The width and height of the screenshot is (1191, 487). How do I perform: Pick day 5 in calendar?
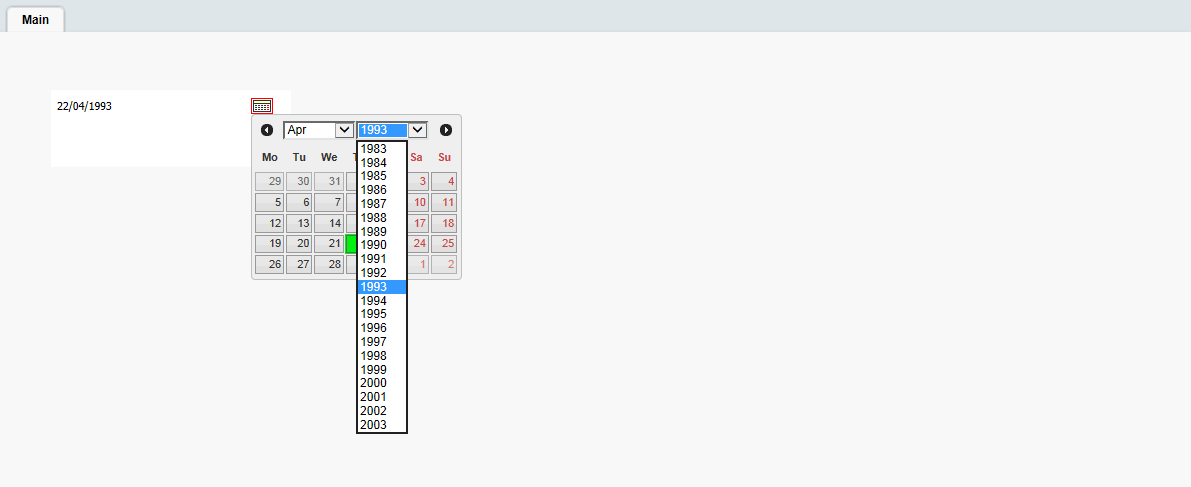(x=270, y=202)
